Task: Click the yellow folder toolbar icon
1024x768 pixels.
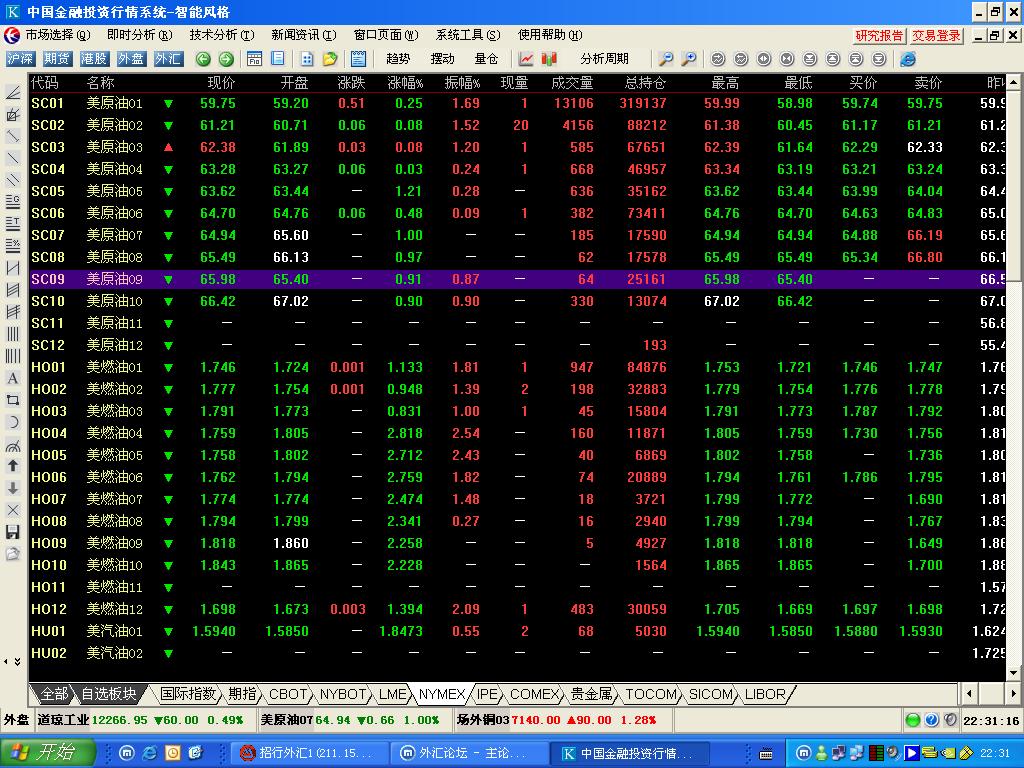Action: (330, 59)
